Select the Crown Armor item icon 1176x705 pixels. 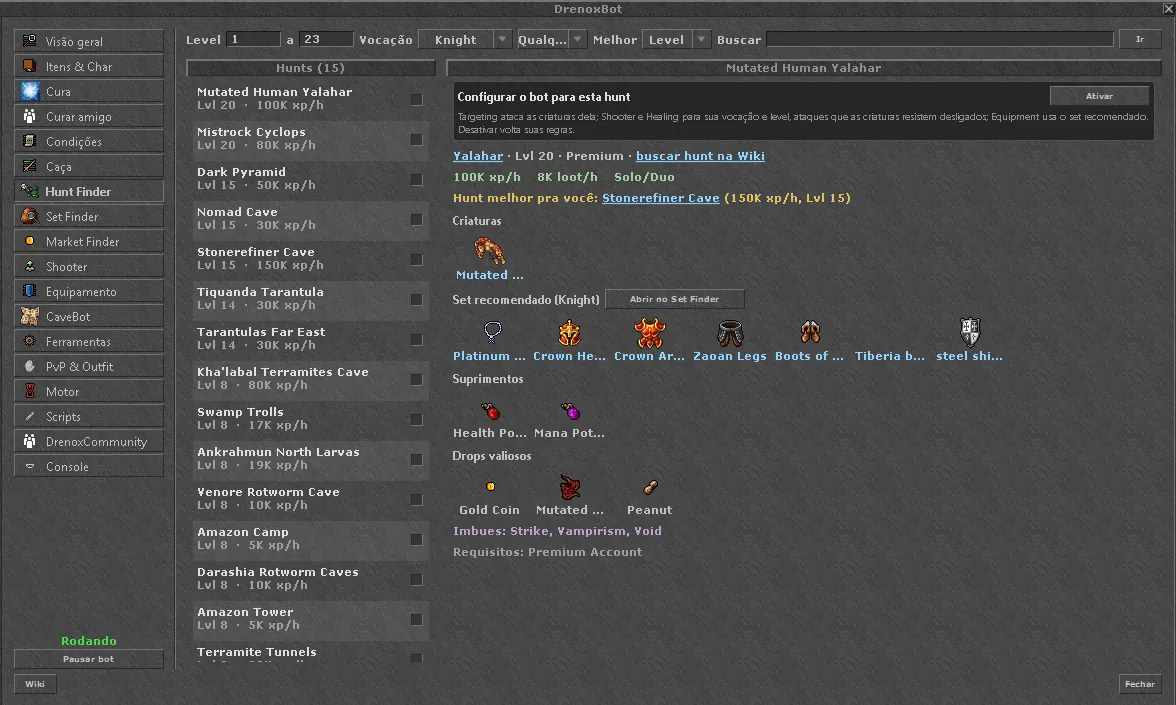pos(650,332)
